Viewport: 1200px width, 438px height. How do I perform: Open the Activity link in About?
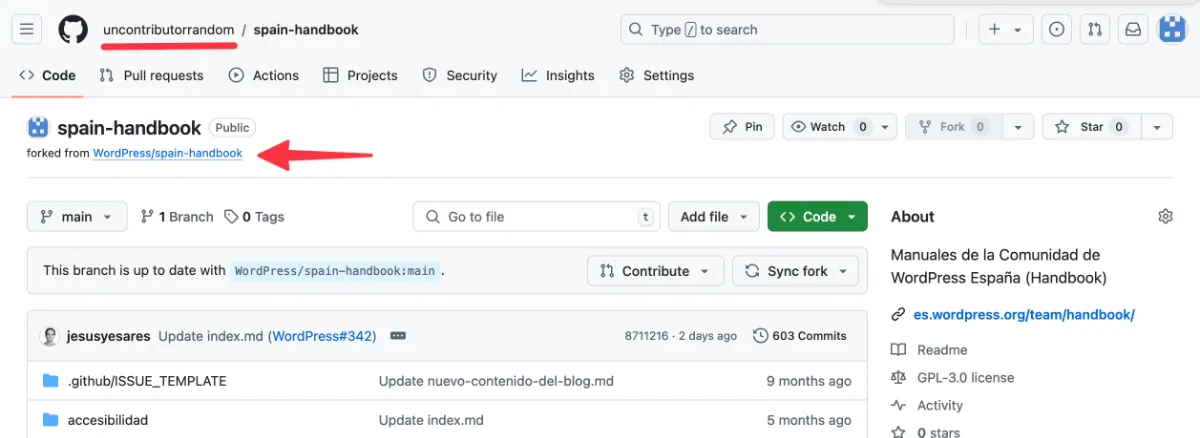point(940,406)
